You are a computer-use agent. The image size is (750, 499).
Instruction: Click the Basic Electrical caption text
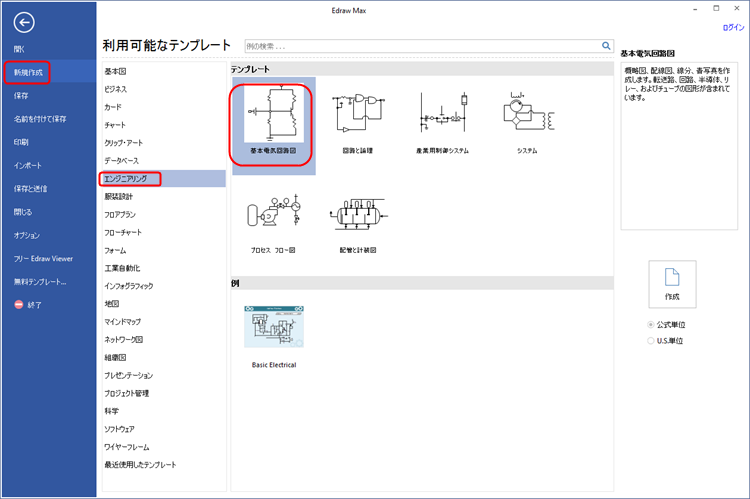(x=274, y=365)
